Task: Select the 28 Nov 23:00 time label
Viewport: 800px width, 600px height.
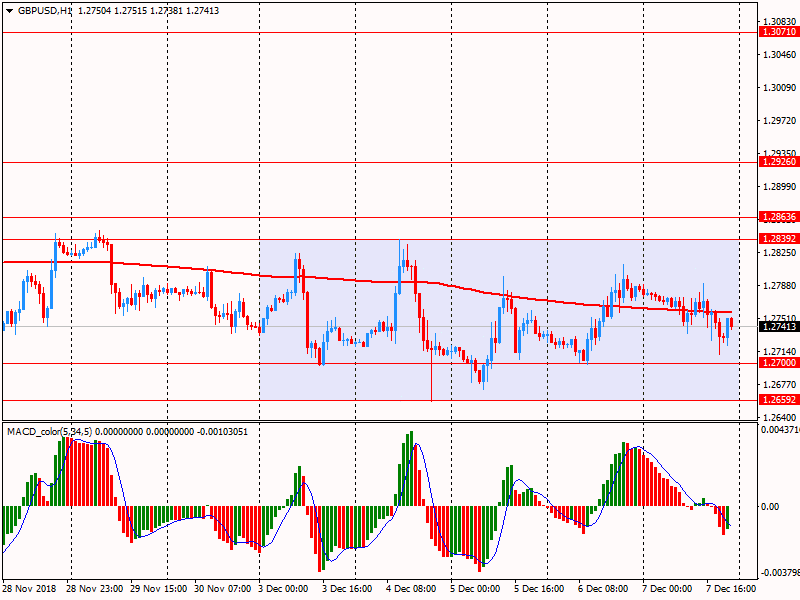Action: pos(97,589)
